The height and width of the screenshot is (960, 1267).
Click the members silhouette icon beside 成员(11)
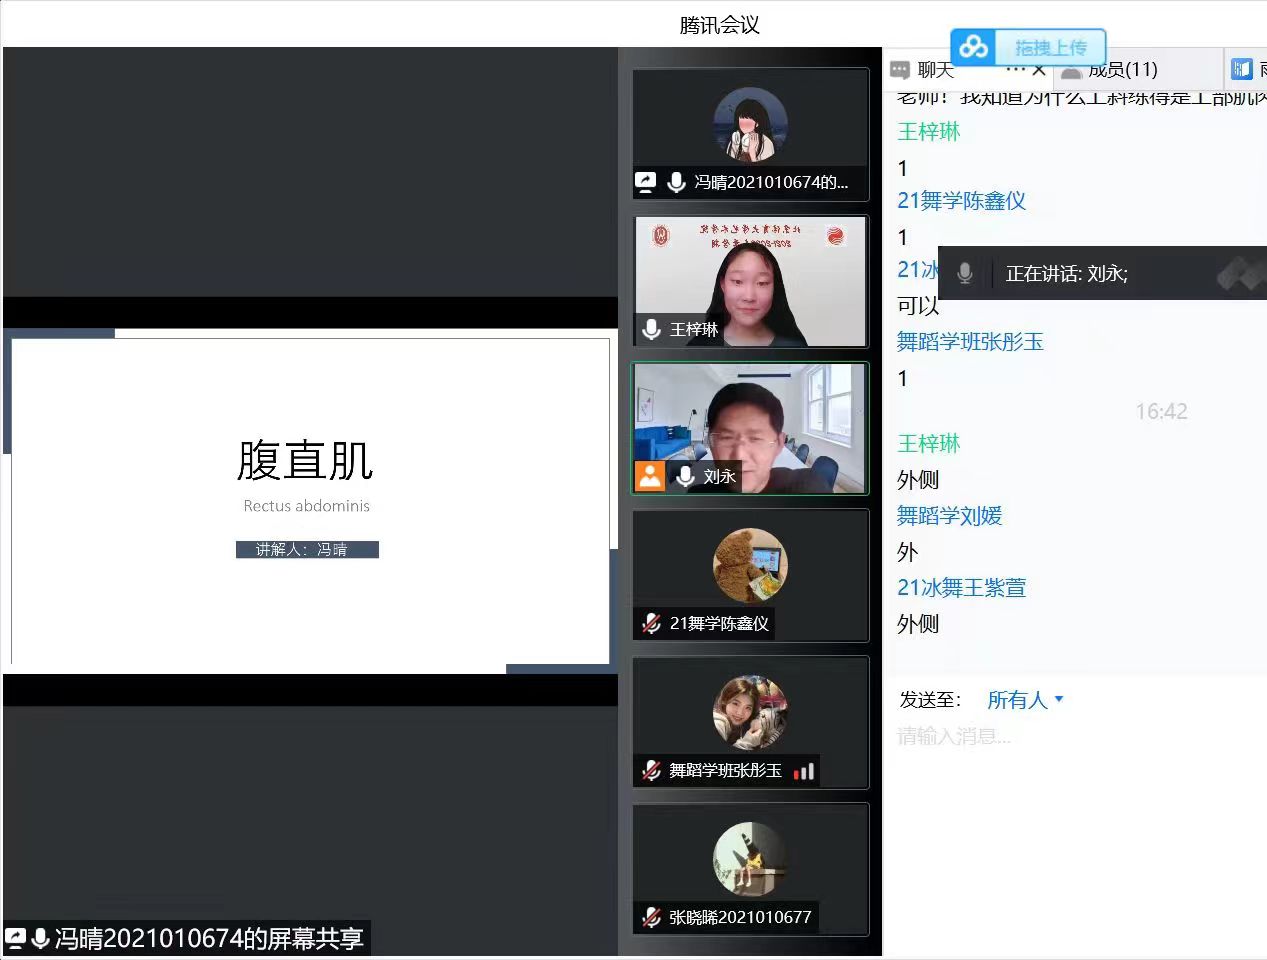point(1072,70)
